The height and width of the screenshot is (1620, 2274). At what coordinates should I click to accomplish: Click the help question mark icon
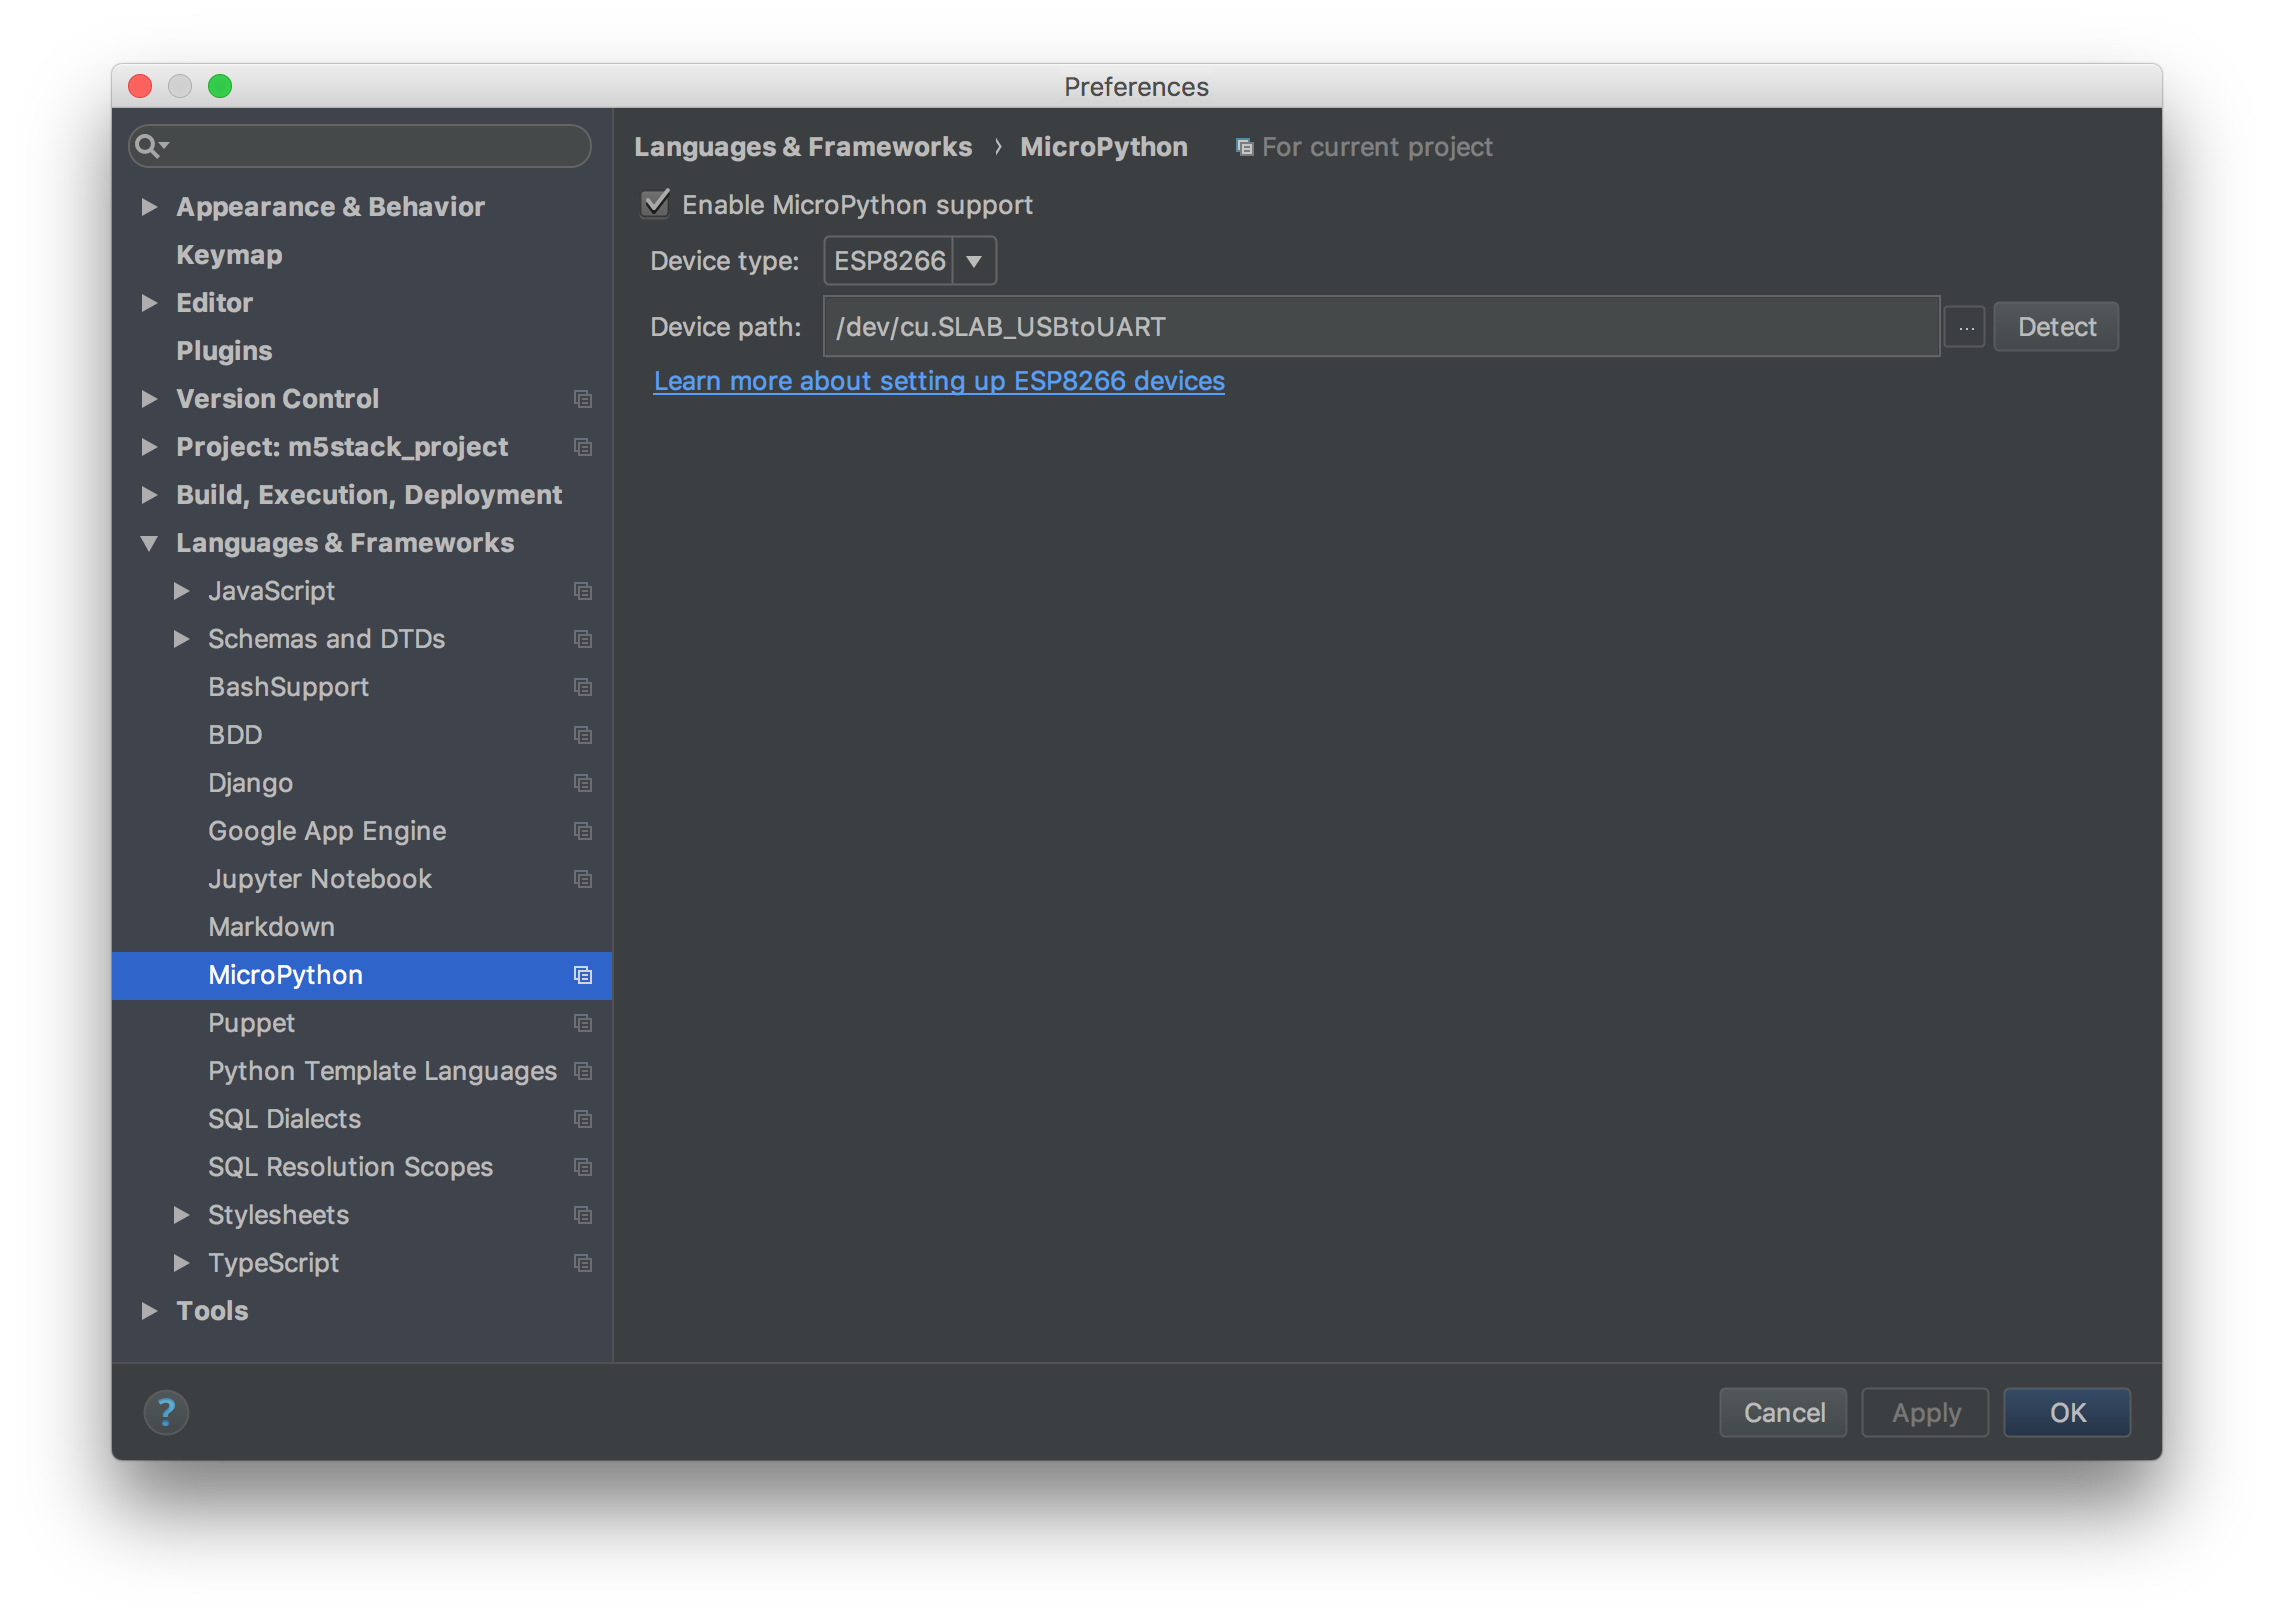(166, 1412)
